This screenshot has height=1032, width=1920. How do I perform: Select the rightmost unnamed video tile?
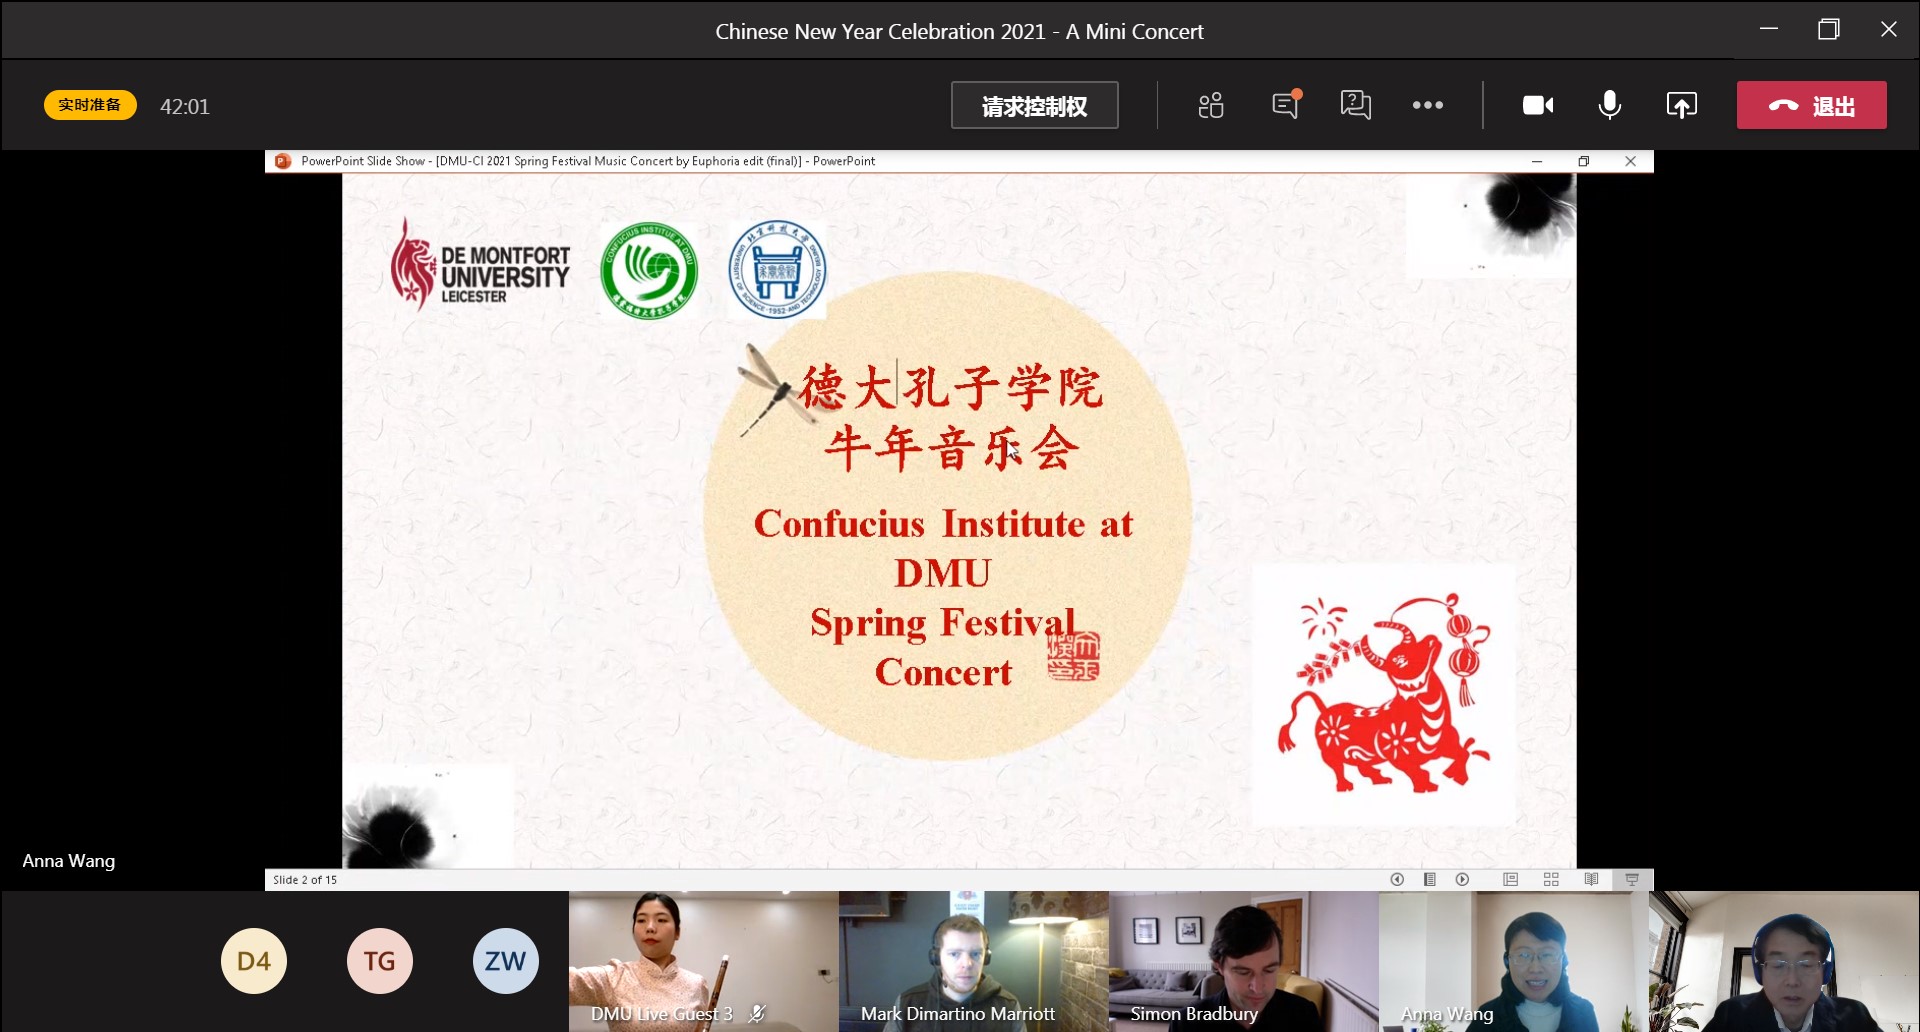1784,961
